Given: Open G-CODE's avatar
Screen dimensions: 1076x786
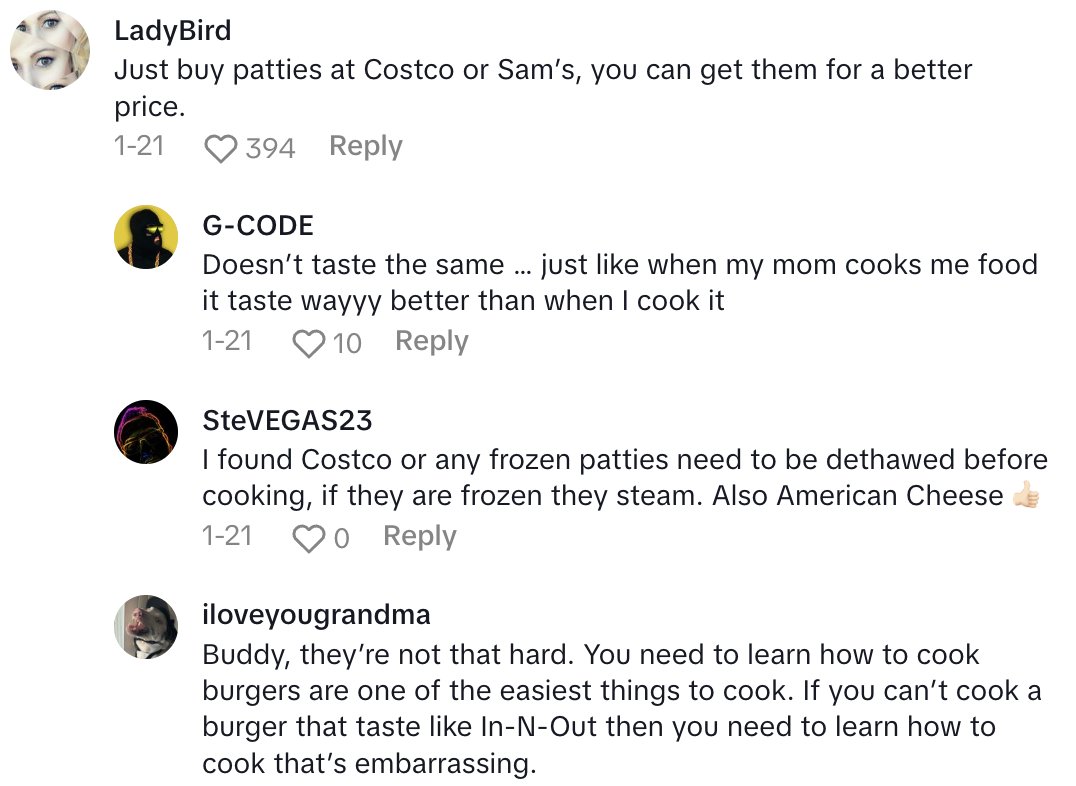Looking at the screenshot, I should pos(146,237).
